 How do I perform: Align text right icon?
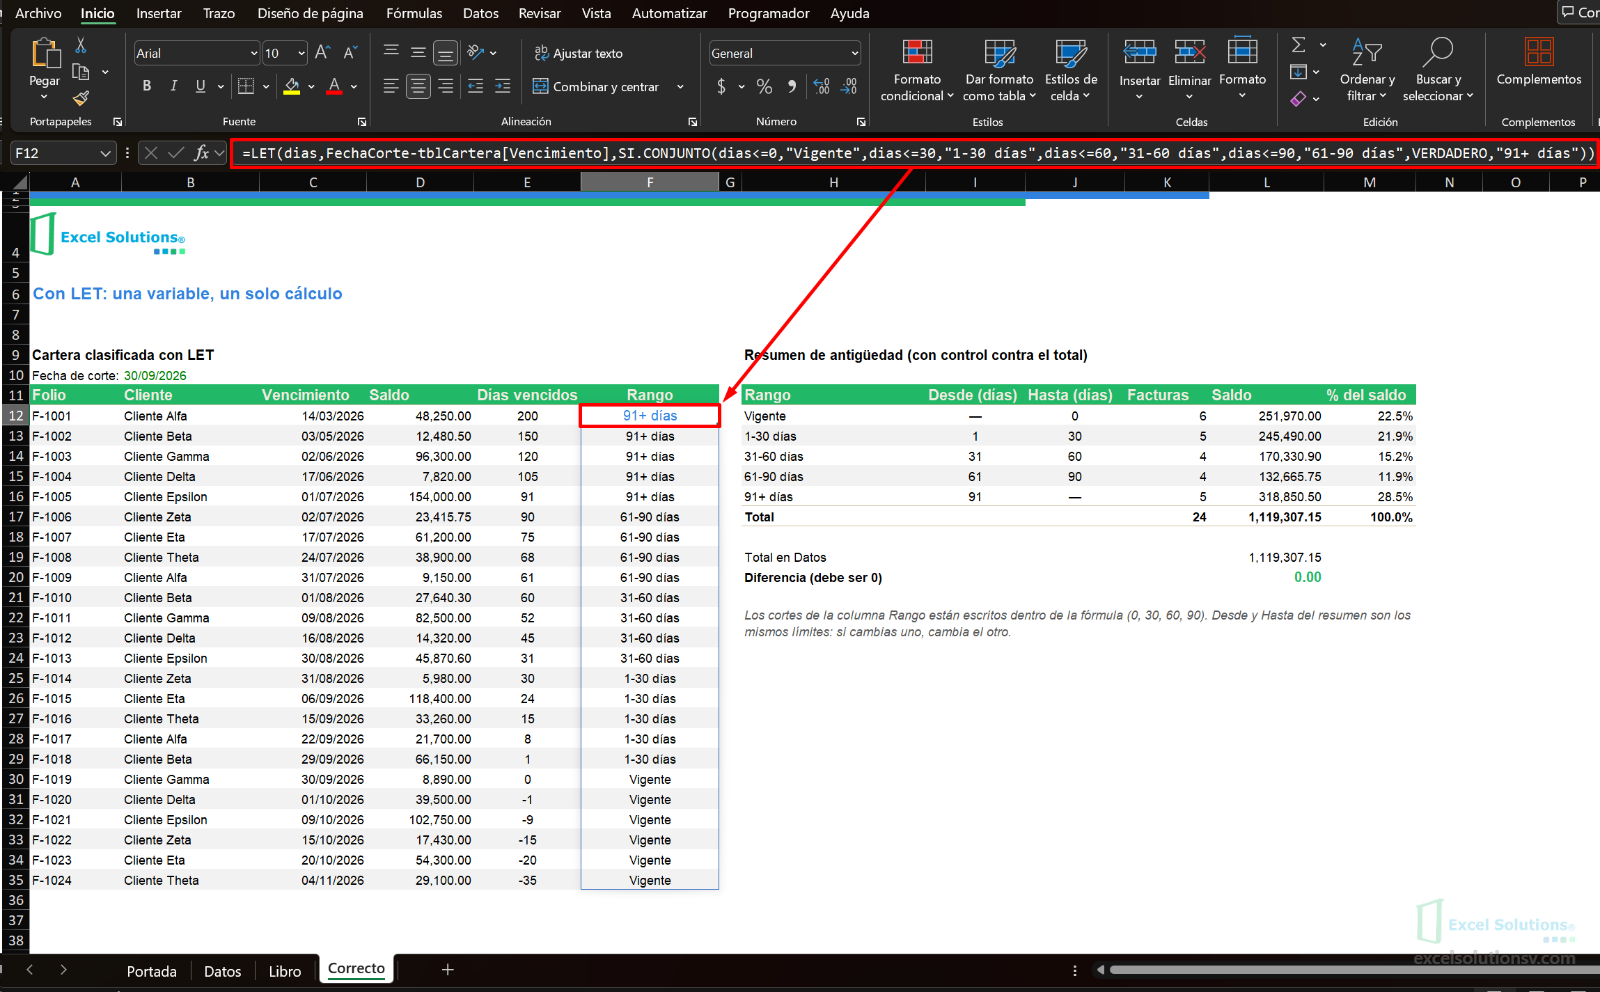pos(446,87)
